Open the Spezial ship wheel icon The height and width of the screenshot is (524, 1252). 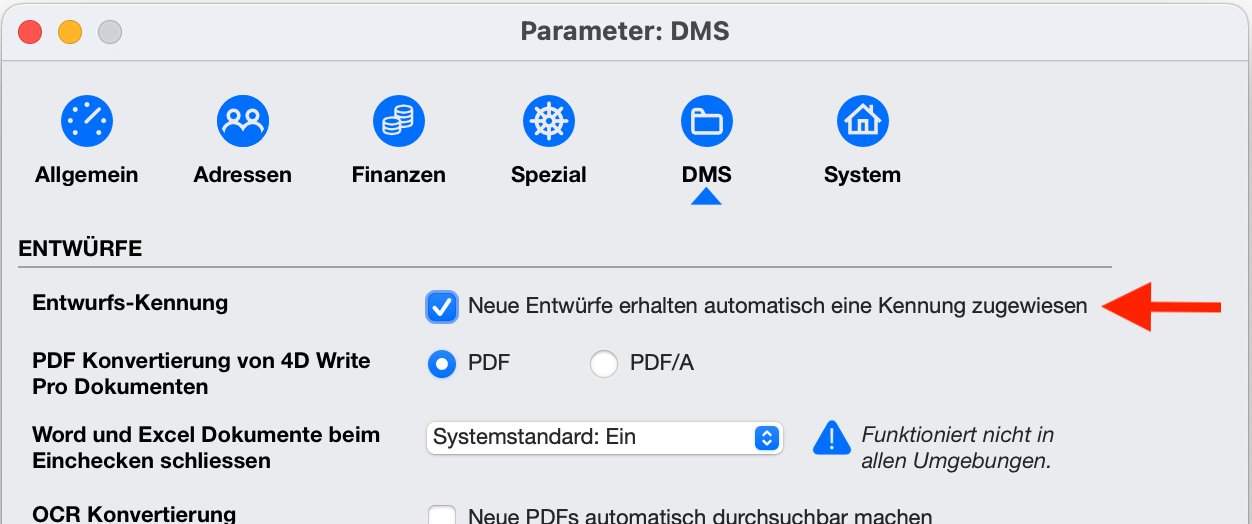549,122
